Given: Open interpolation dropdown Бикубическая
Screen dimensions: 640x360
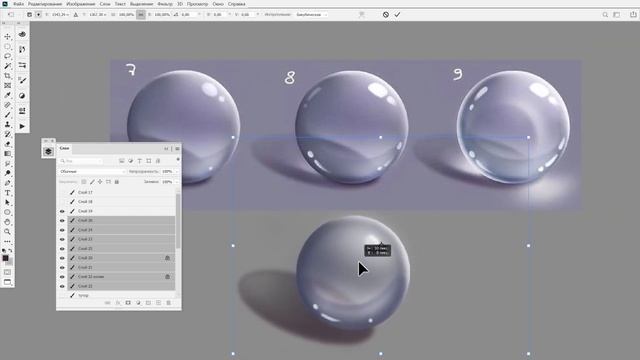Looking at the screenshot, I should click(x=311, y=15).
